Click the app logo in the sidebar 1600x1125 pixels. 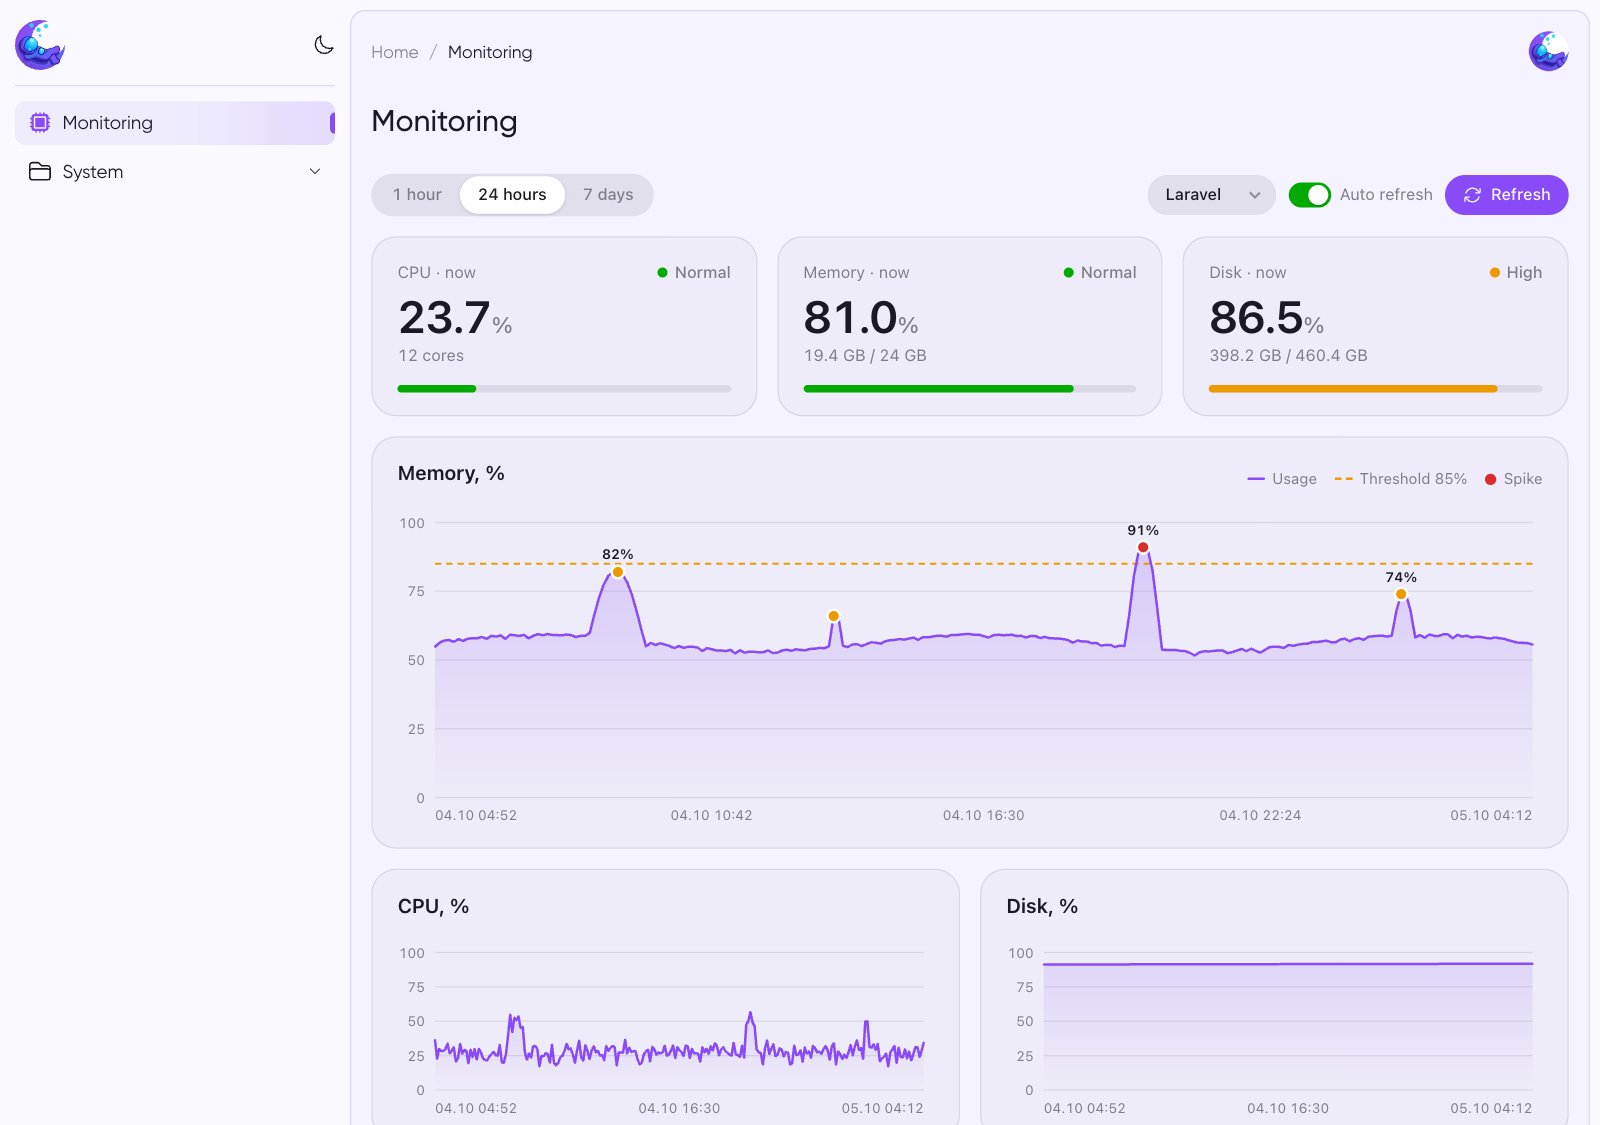[x=40, y=45]
